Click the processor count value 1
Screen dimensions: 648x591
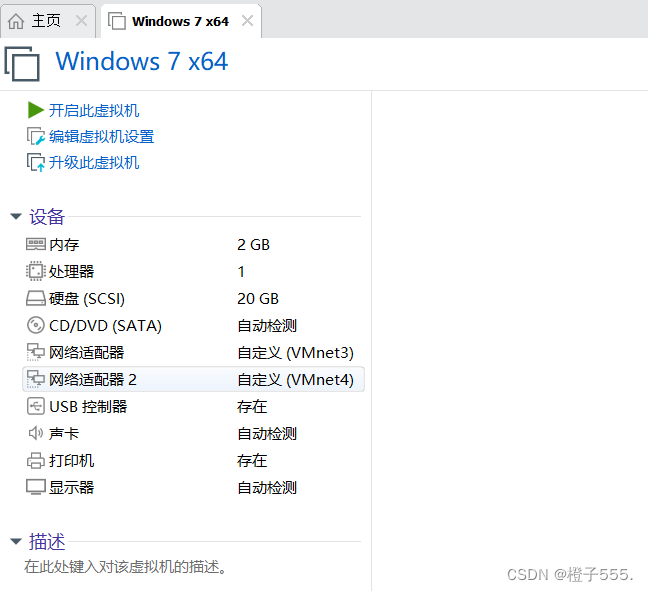pos(241,272)
